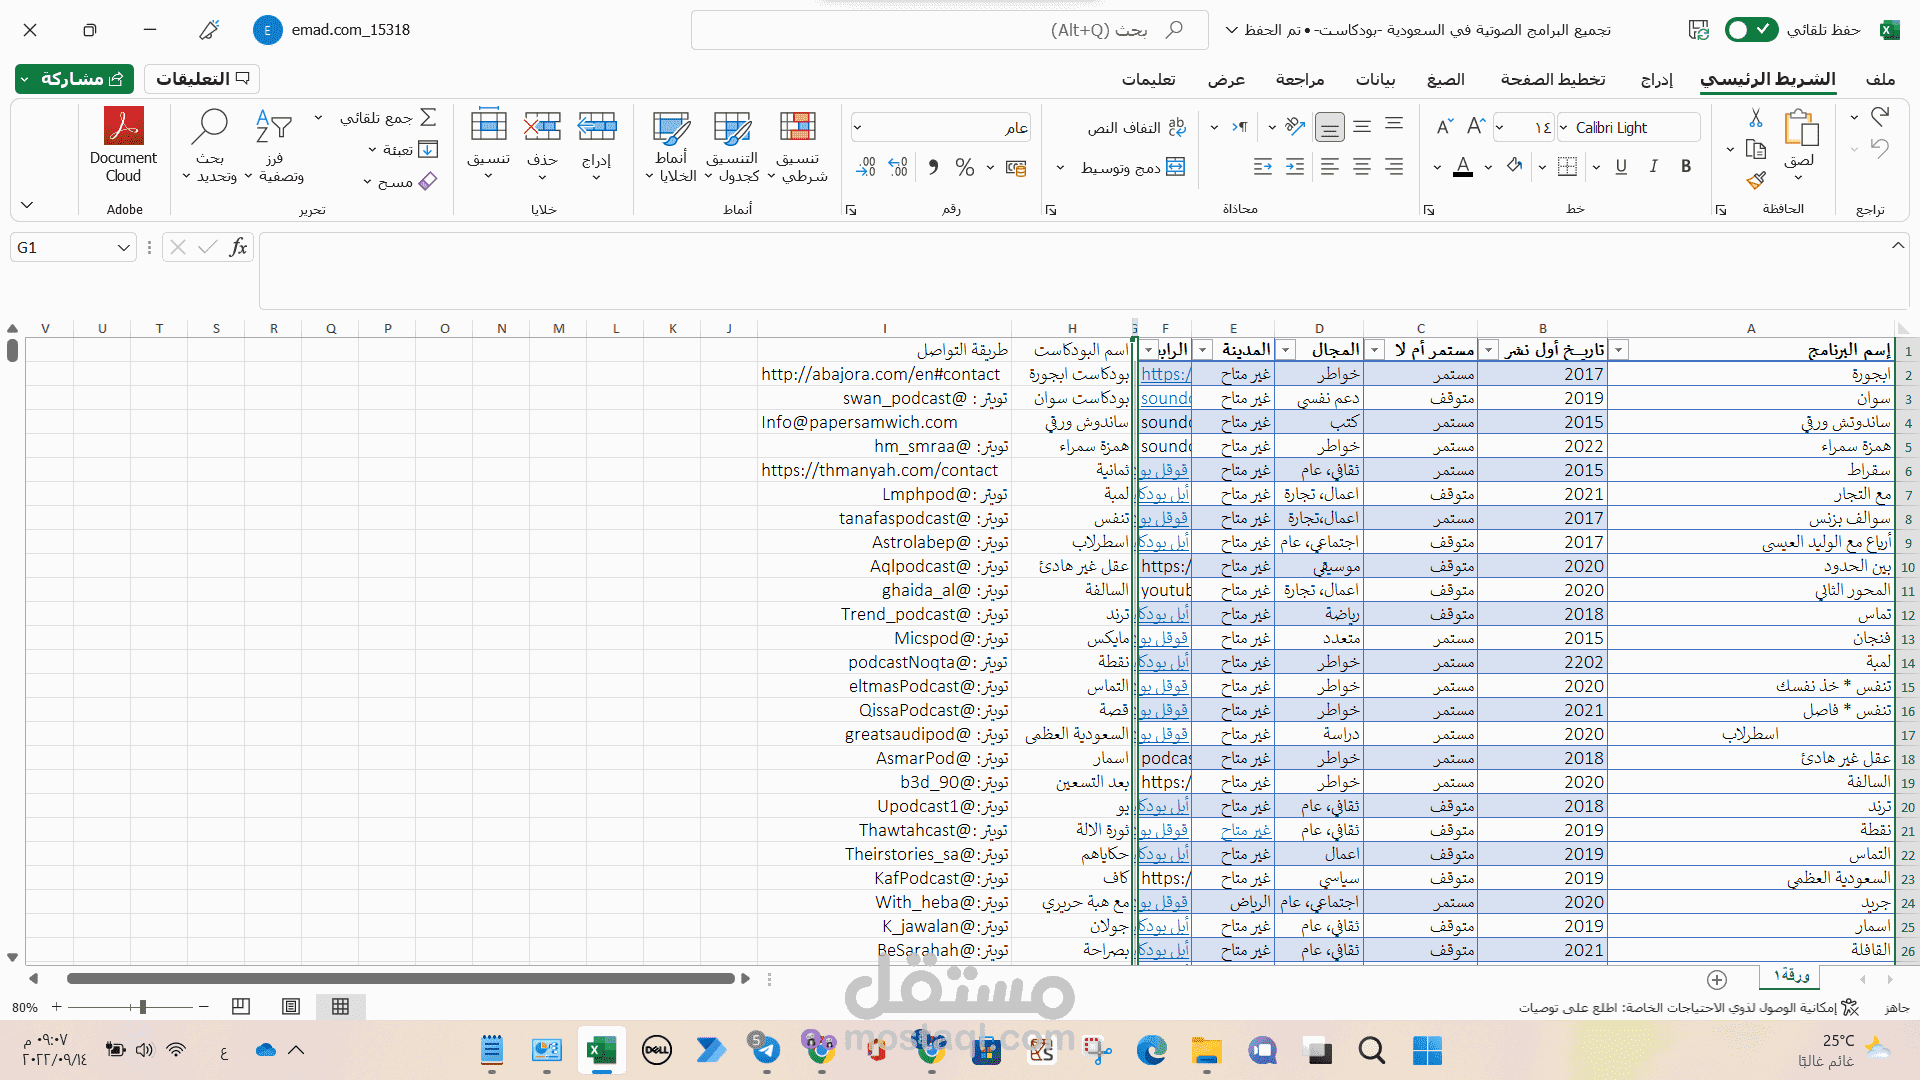Image resolution: width=1920 pixels, height=1080 pixels.
Task: Expand the Name Box dropdown for G1
Action: tap(124, 248)
